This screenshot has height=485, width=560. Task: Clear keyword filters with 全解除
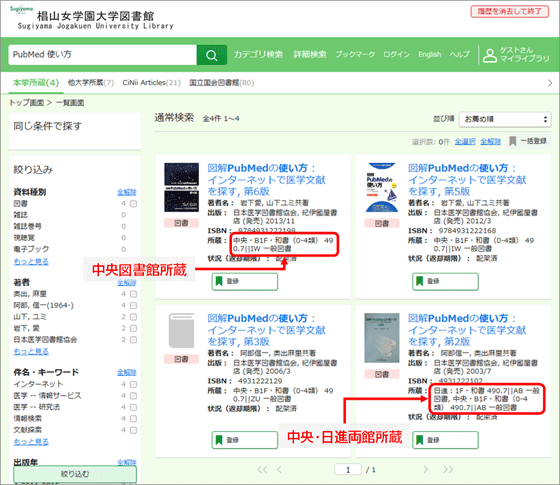127,372
